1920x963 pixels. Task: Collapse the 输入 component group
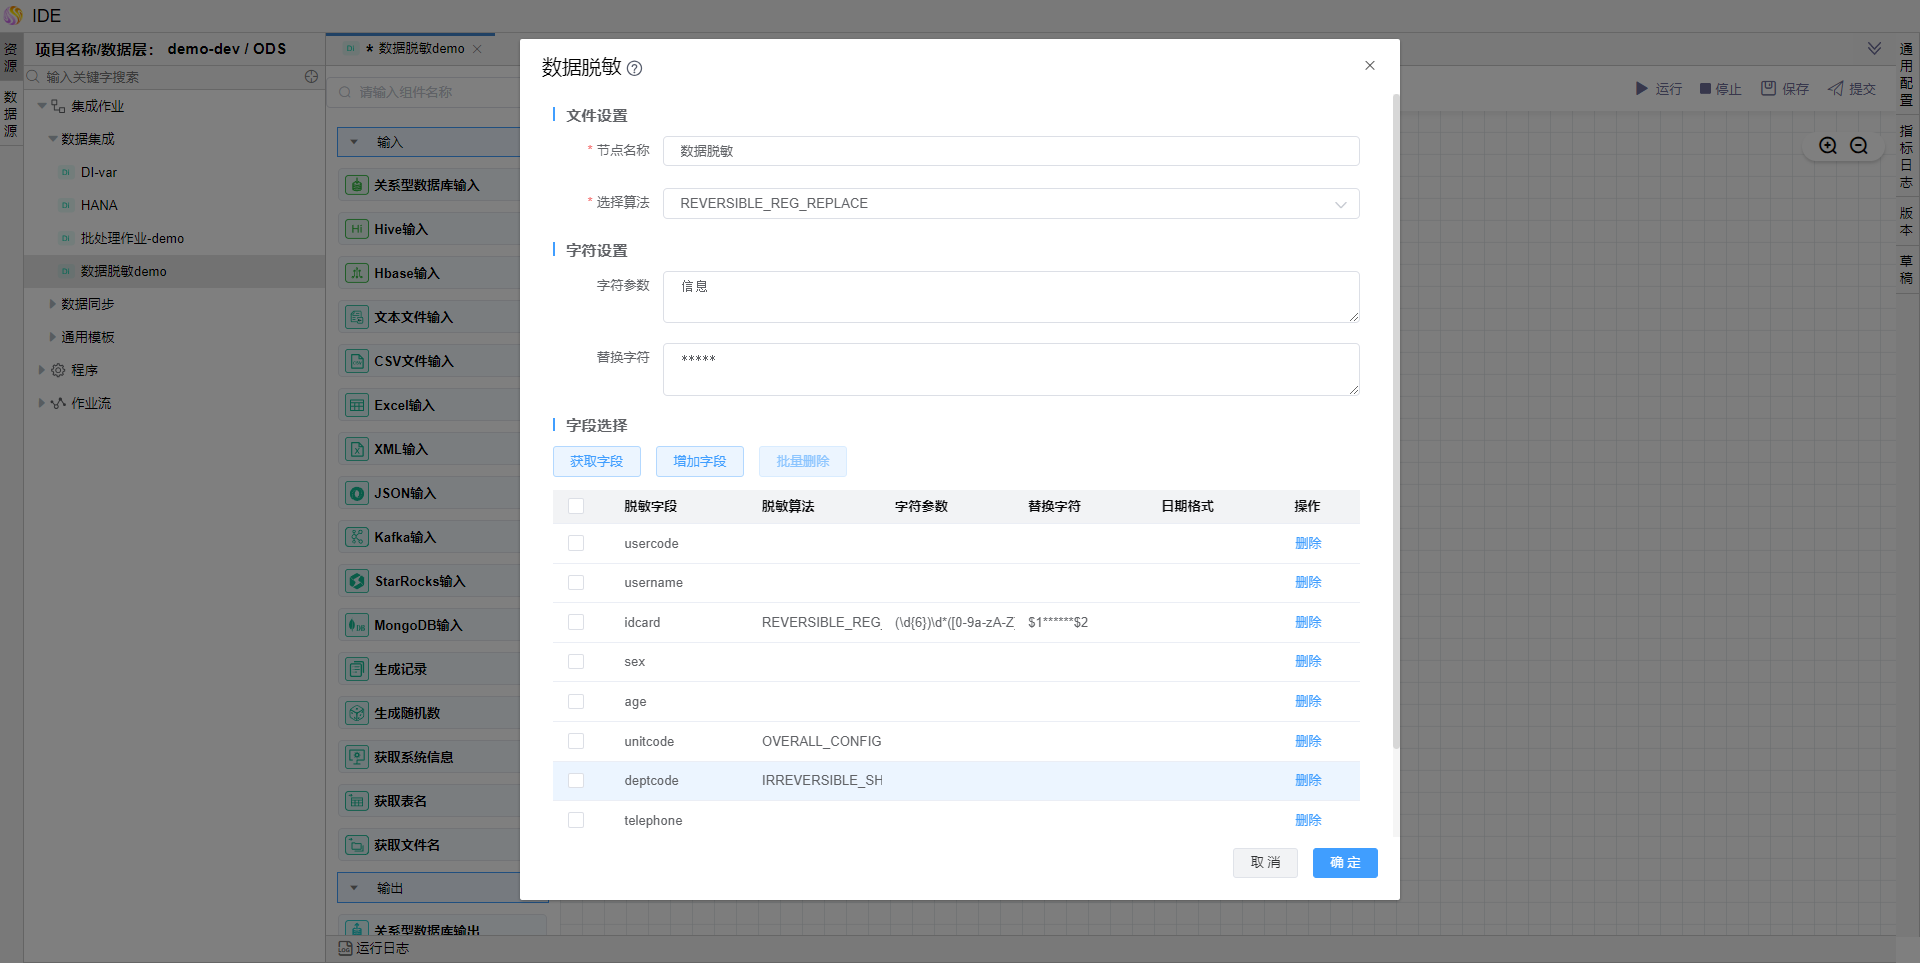pos(354,142)
